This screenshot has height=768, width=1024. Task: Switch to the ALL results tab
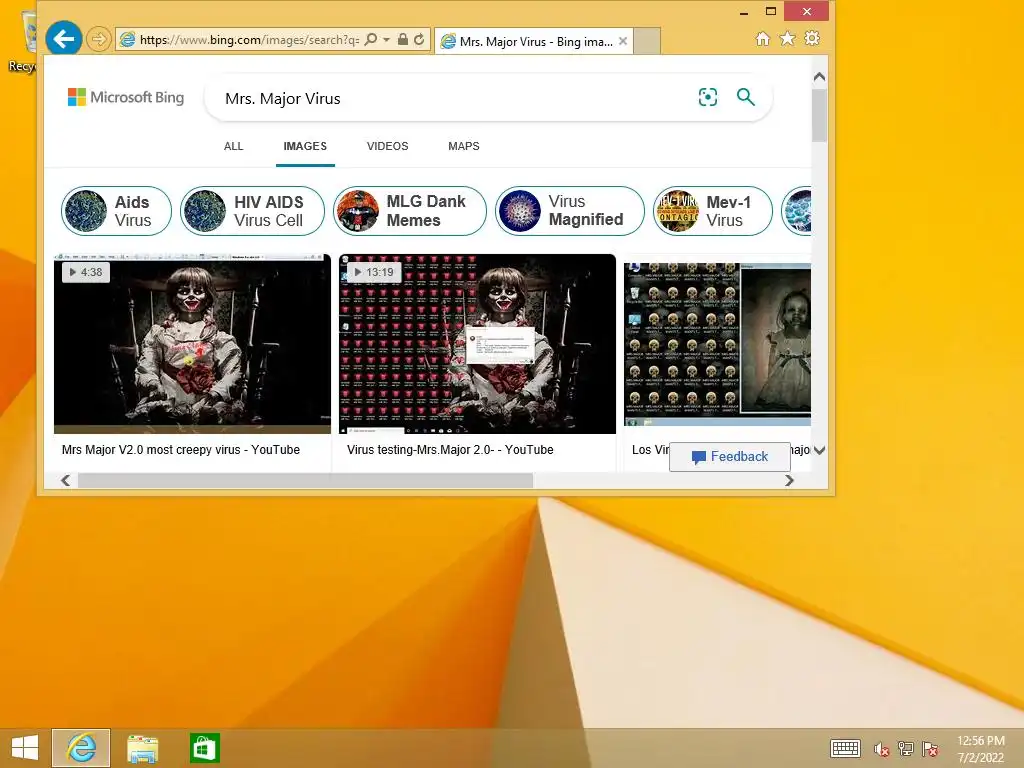233,146
